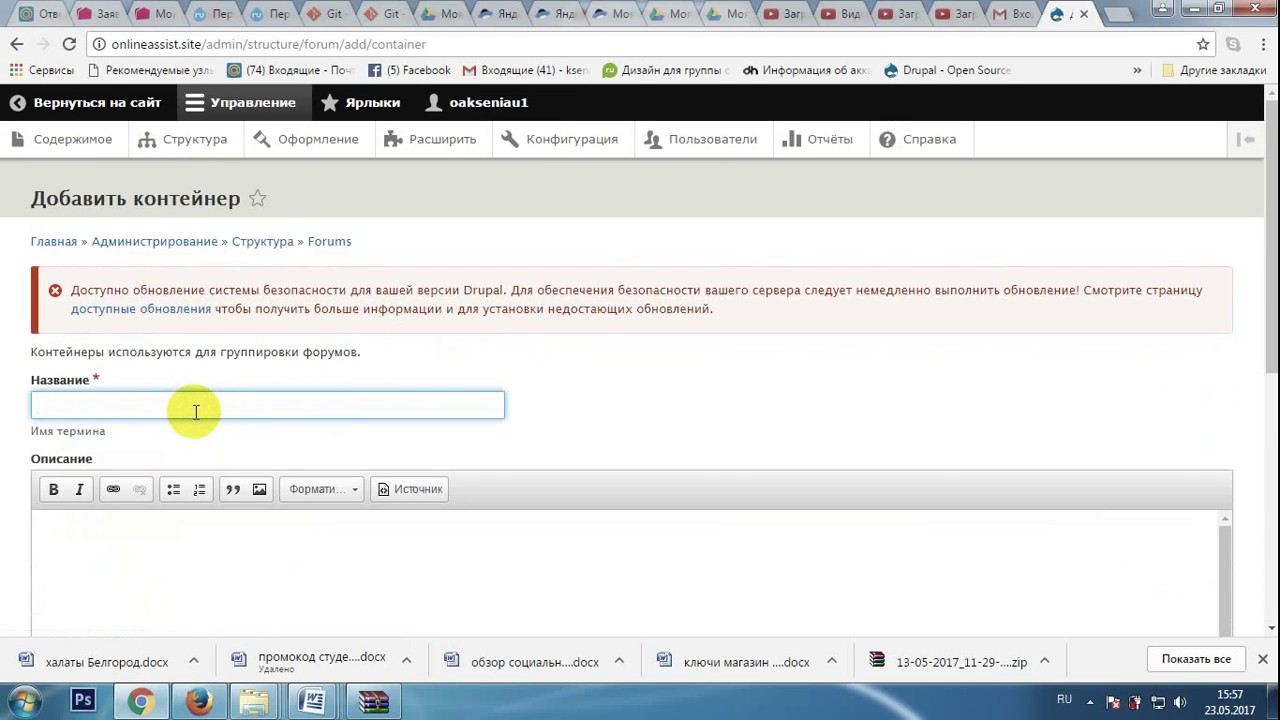Open Firefox from the taskbar
This screenshot has height=720, width=1280.
pyautogui.click(x=198, y=701)
